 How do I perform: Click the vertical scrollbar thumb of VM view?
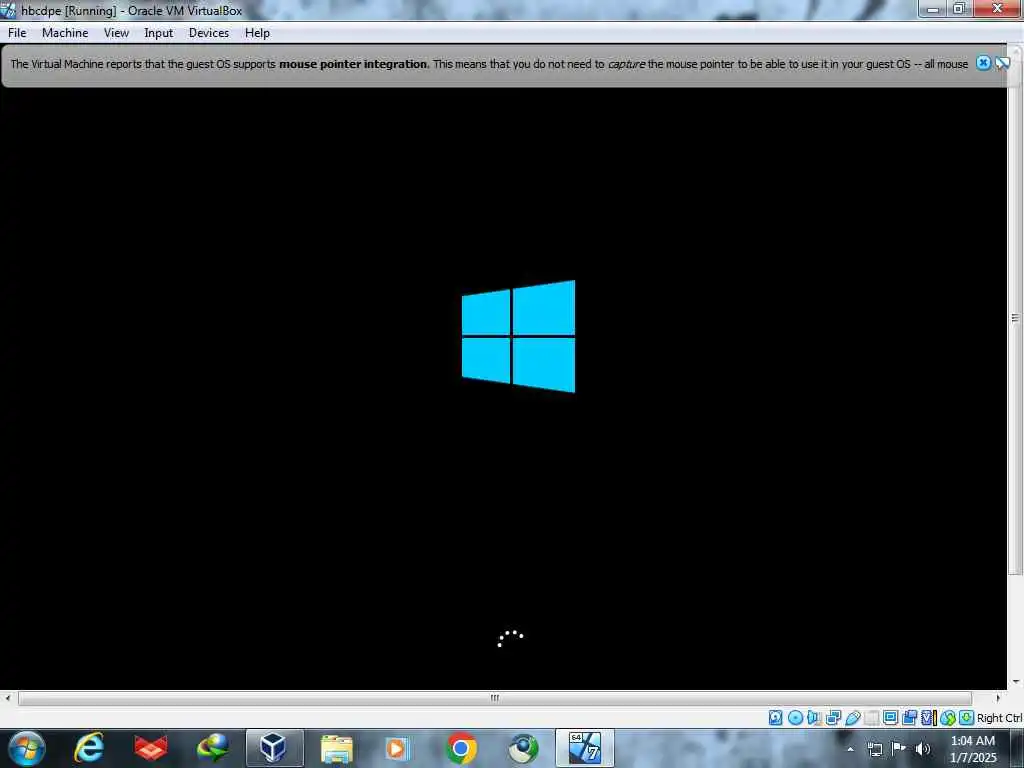[x=1015, y=317]
